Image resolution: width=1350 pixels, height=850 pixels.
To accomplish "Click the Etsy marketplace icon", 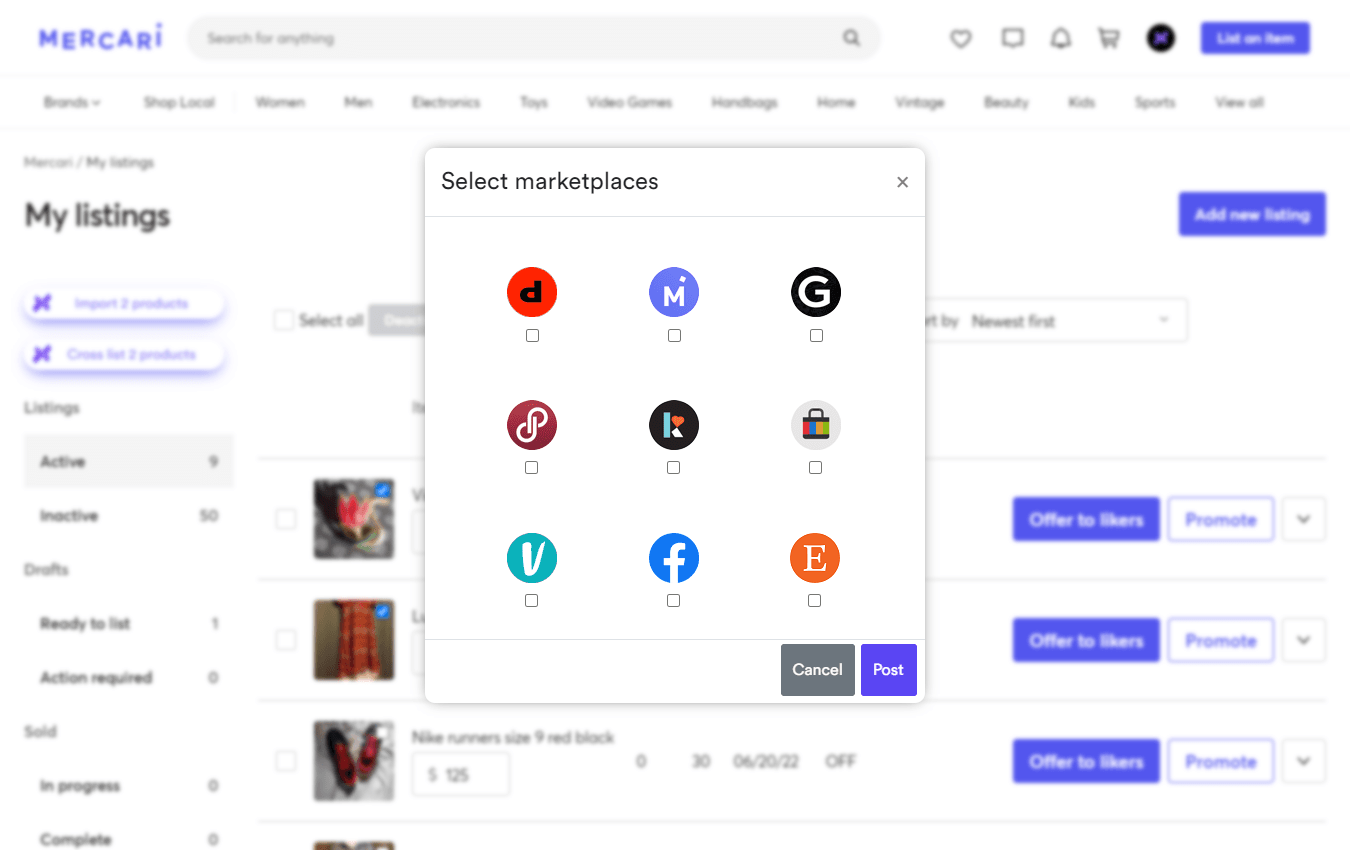I will (815, 558).
